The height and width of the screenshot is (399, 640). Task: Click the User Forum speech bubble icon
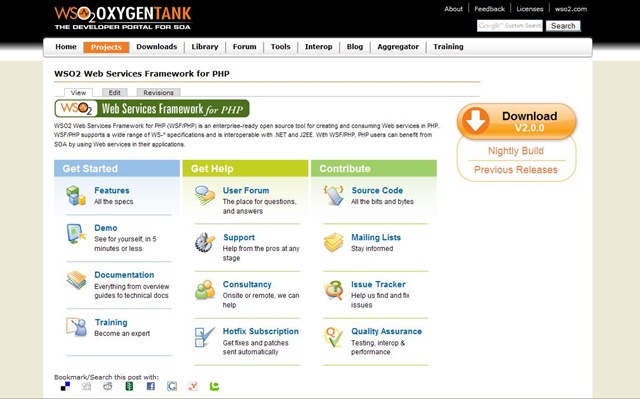[x=205, y=195]
